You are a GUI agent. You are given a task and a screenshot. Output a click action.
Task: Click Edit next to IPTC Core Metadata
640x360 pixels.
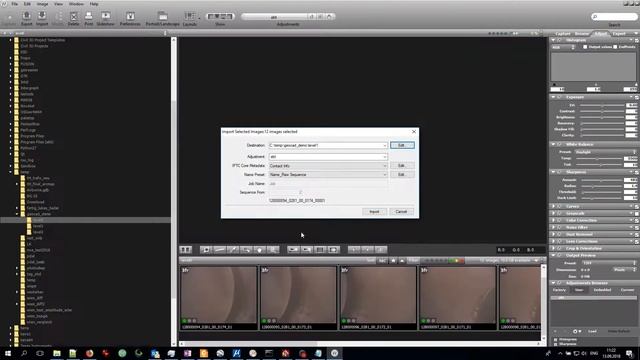(x=402, y=166)
